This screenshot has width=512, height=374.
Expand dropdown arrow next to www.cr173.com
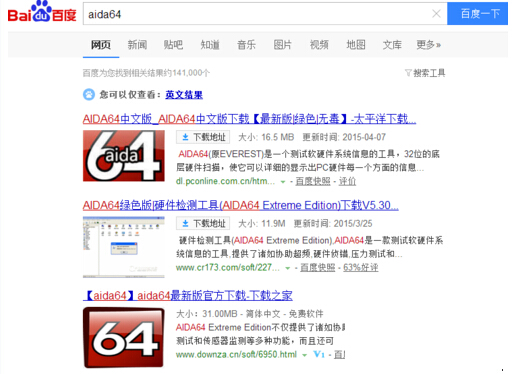(x=287, y=268)
